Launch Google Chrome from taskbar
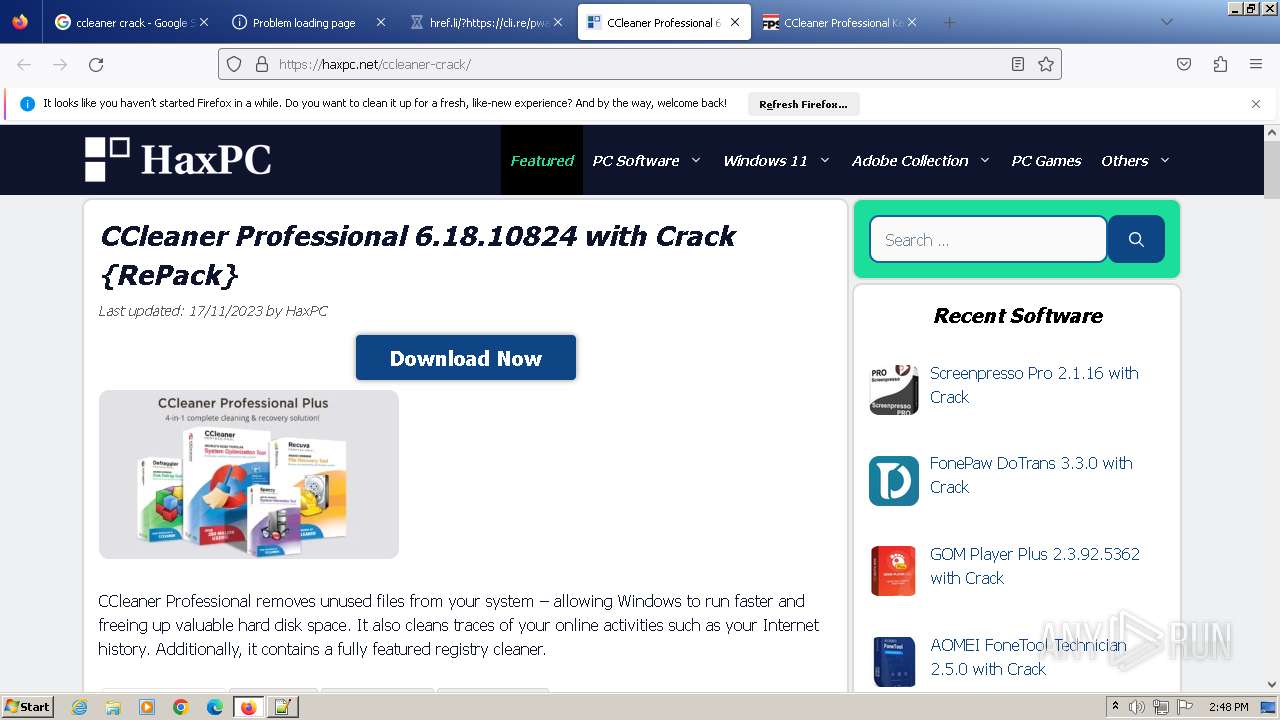Viewport: 1280px width, 720px height. coord(181,707)
